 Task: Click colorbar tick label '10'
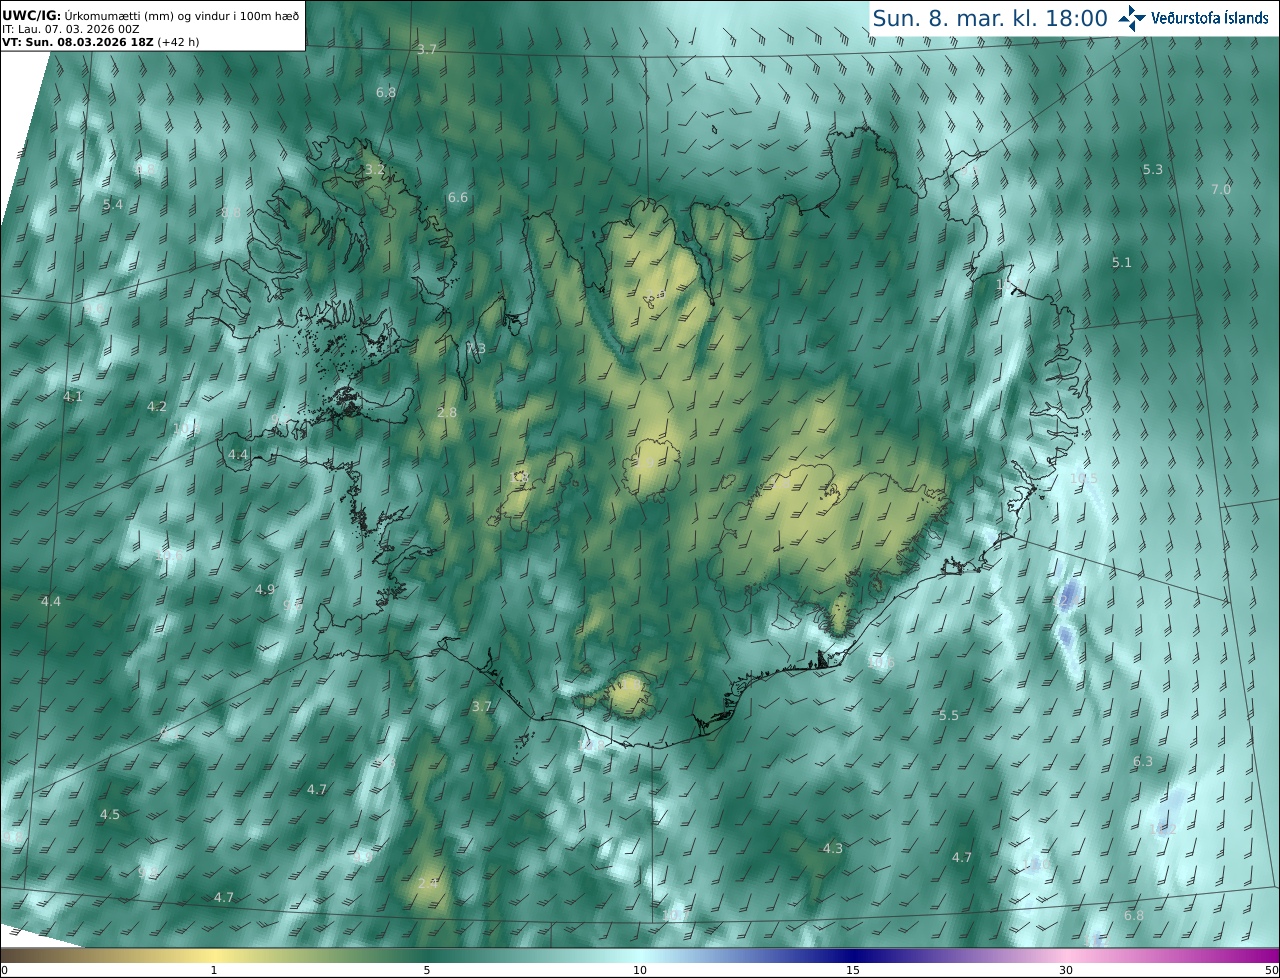point(640,970)
